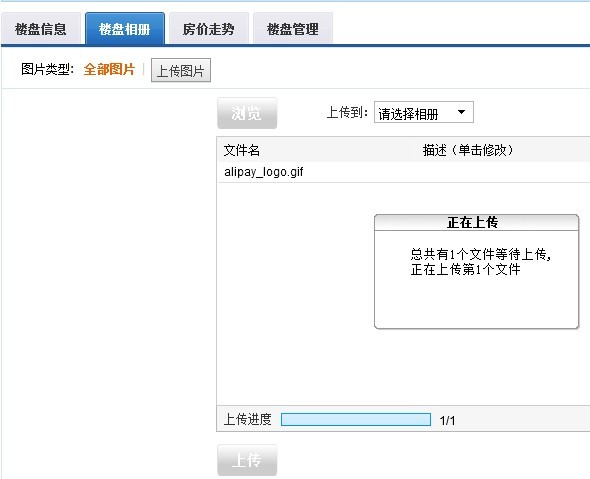590x479 pixels.
Task: Go to the 楼盘管理 tab
Action: tap(293, 29)
